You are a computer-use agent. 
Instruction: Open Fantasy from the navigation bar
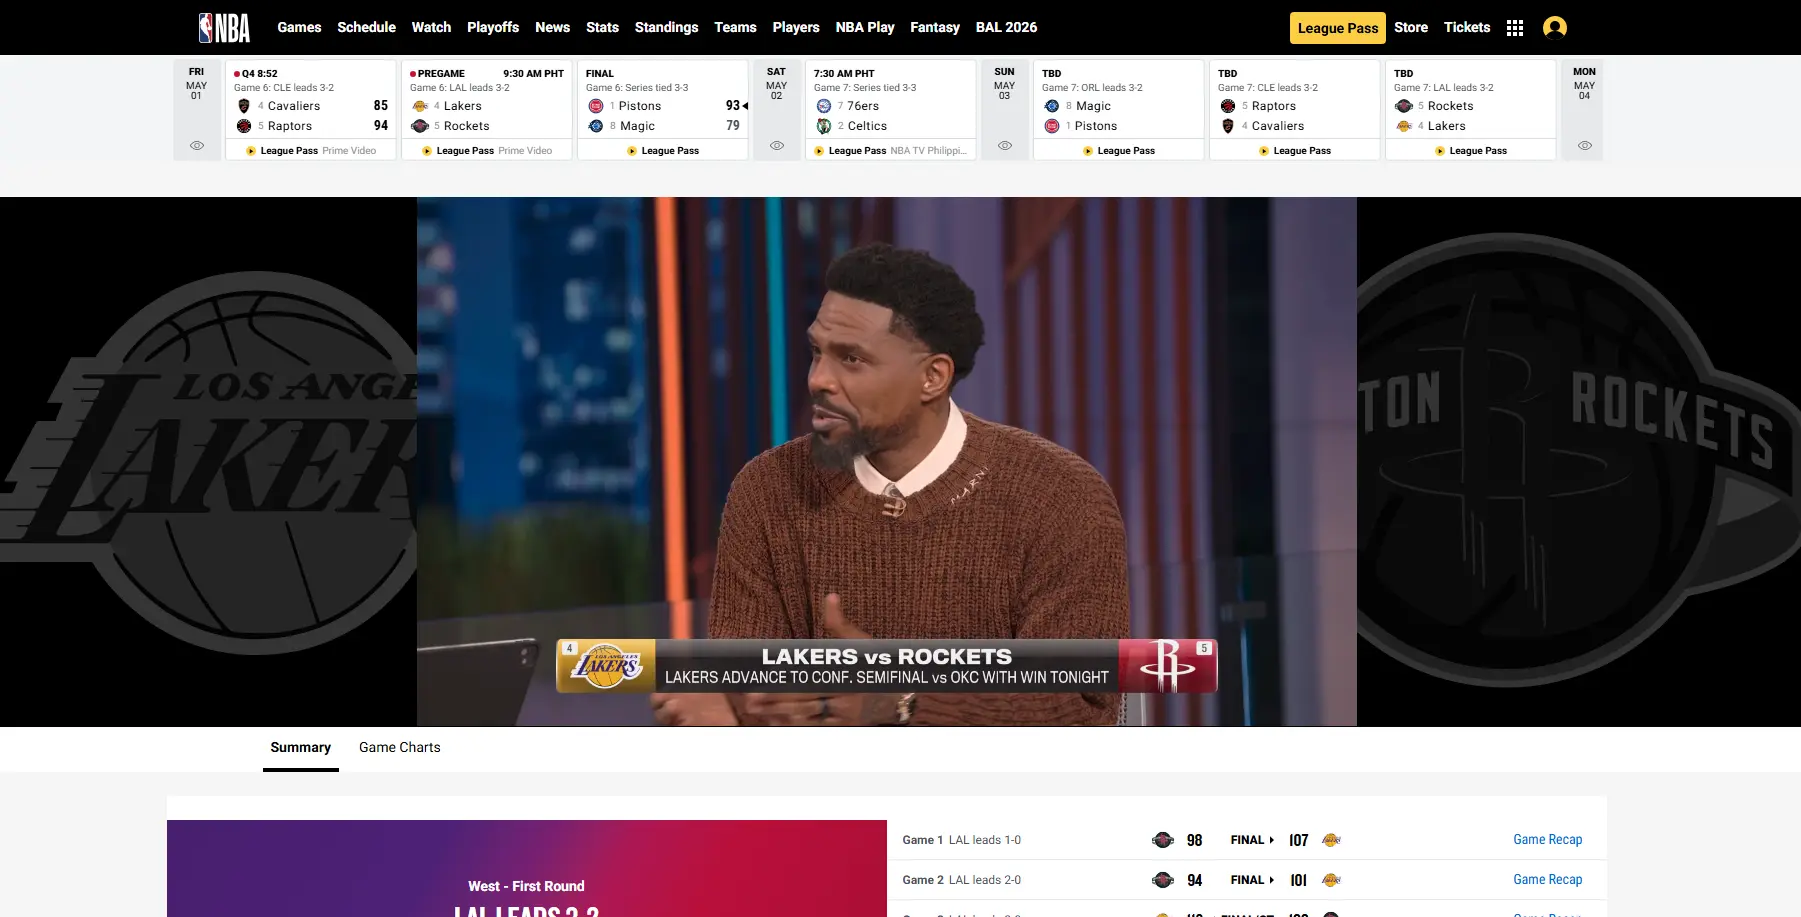click(935, 27)
